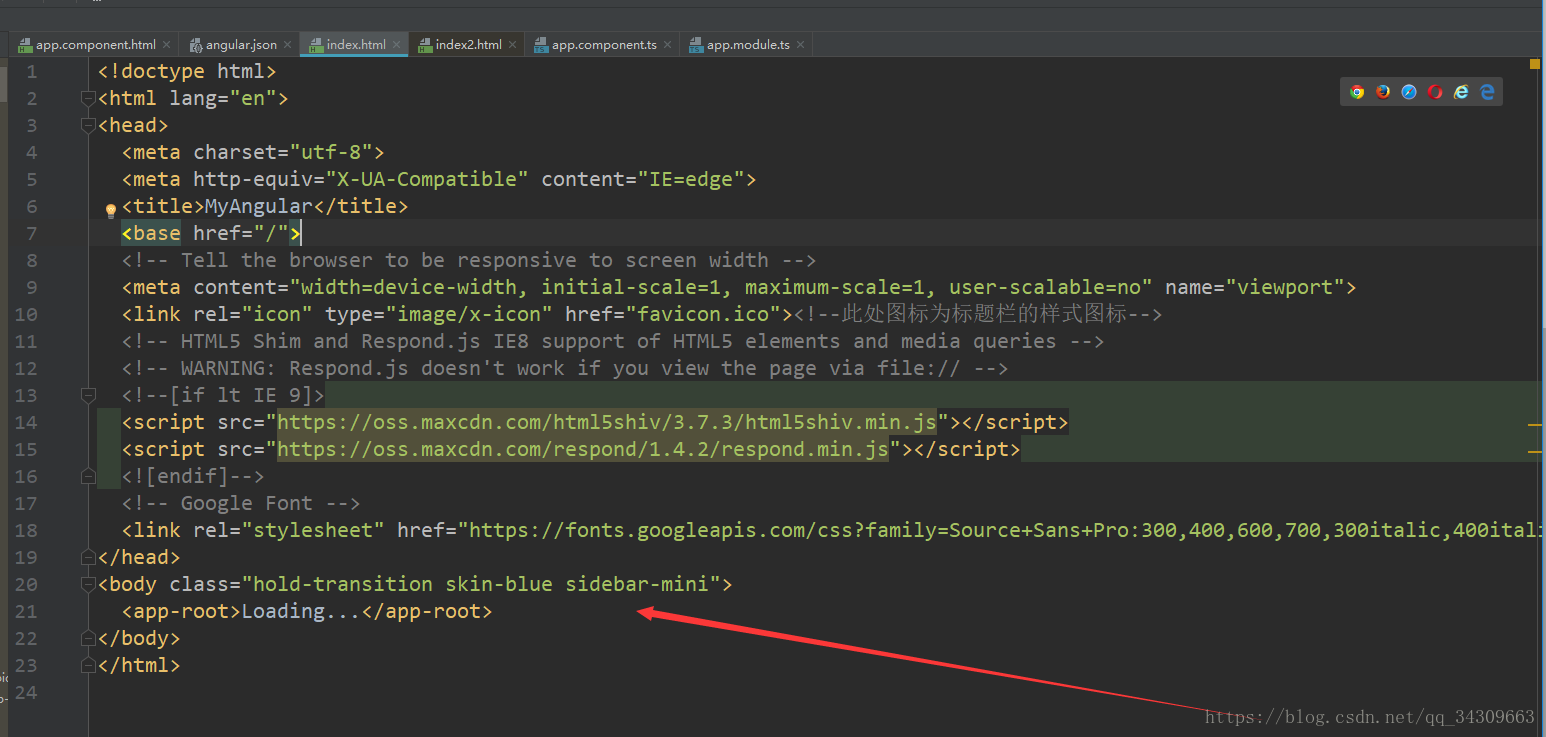Image resolution: width=1546 pixels, height=737 pixels.
Task: Click the Loading... text in app-root
Action: (301, 611)
